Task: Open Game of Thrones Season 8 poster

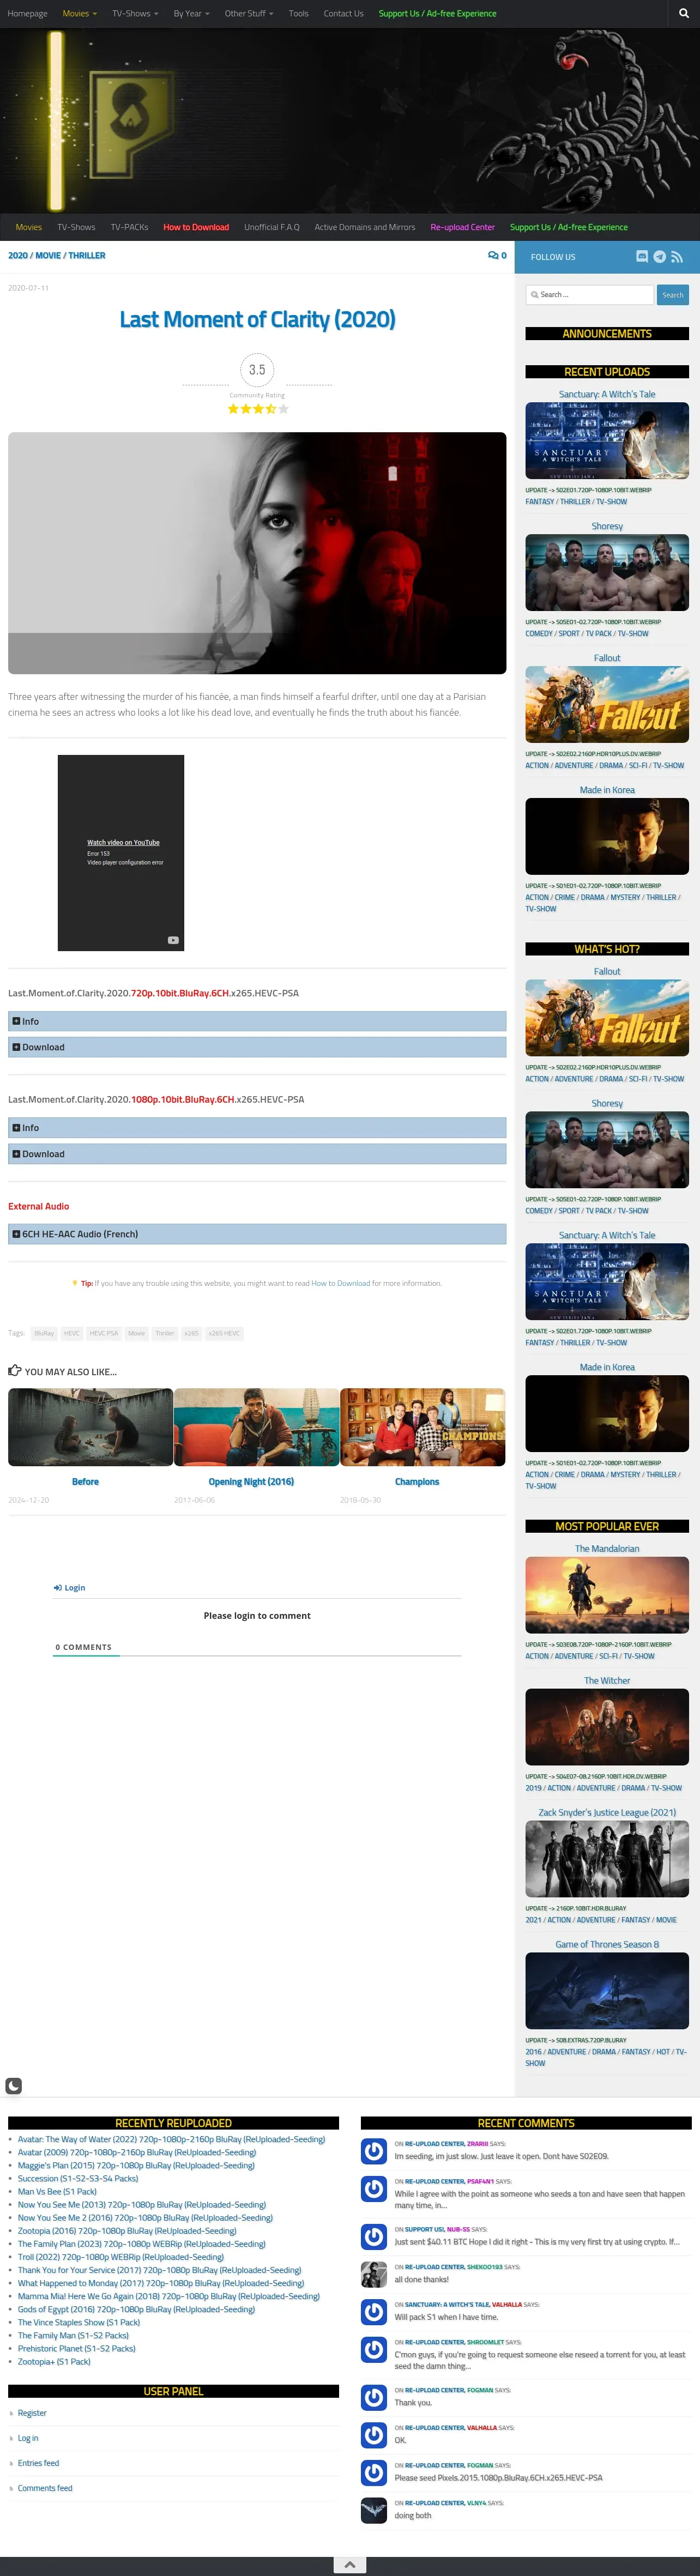Action: click(x=607, y=1990)
